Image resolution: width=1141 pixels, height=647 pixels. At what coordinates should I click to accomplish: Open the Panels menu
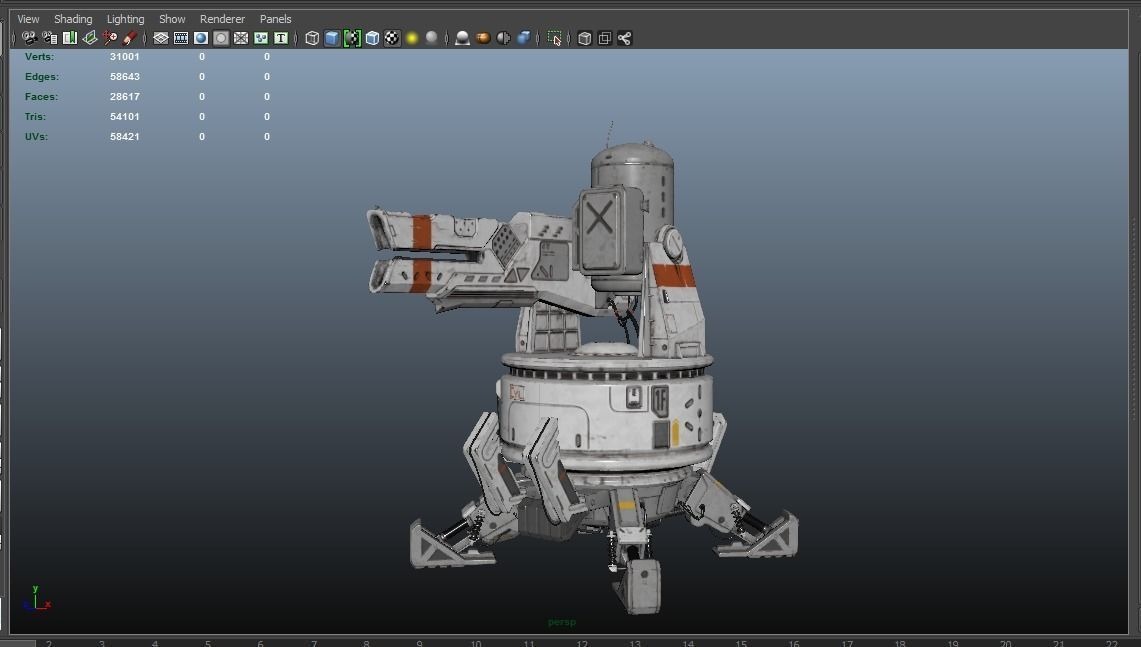275,18
